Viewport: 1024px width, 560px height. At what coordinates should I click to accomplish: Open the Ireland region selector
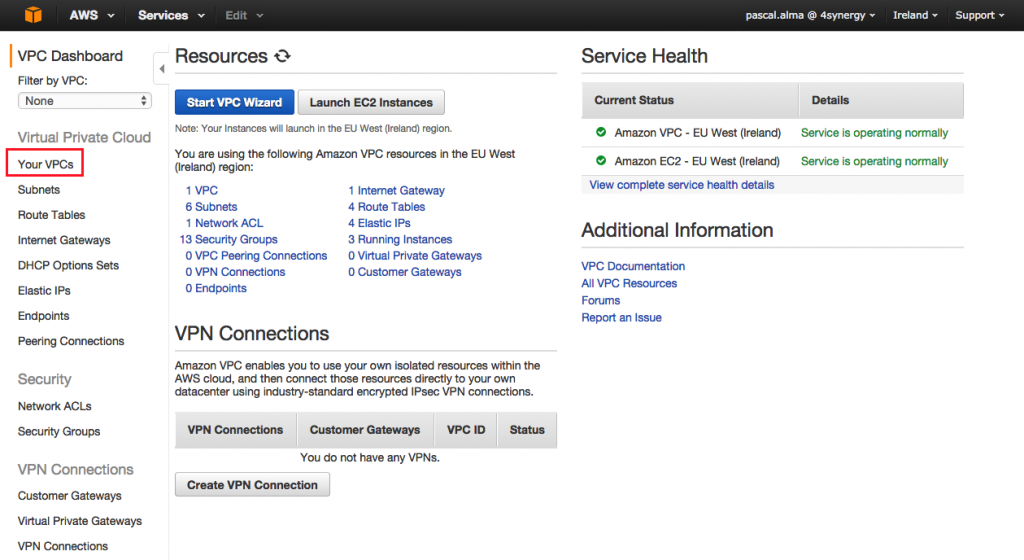tap(915, 15)
